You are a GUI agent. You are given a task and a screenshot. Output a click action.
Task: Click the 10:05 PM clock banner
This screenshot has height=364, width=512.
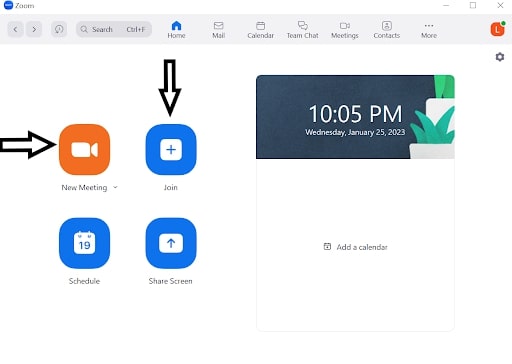[x=355, y=117]
